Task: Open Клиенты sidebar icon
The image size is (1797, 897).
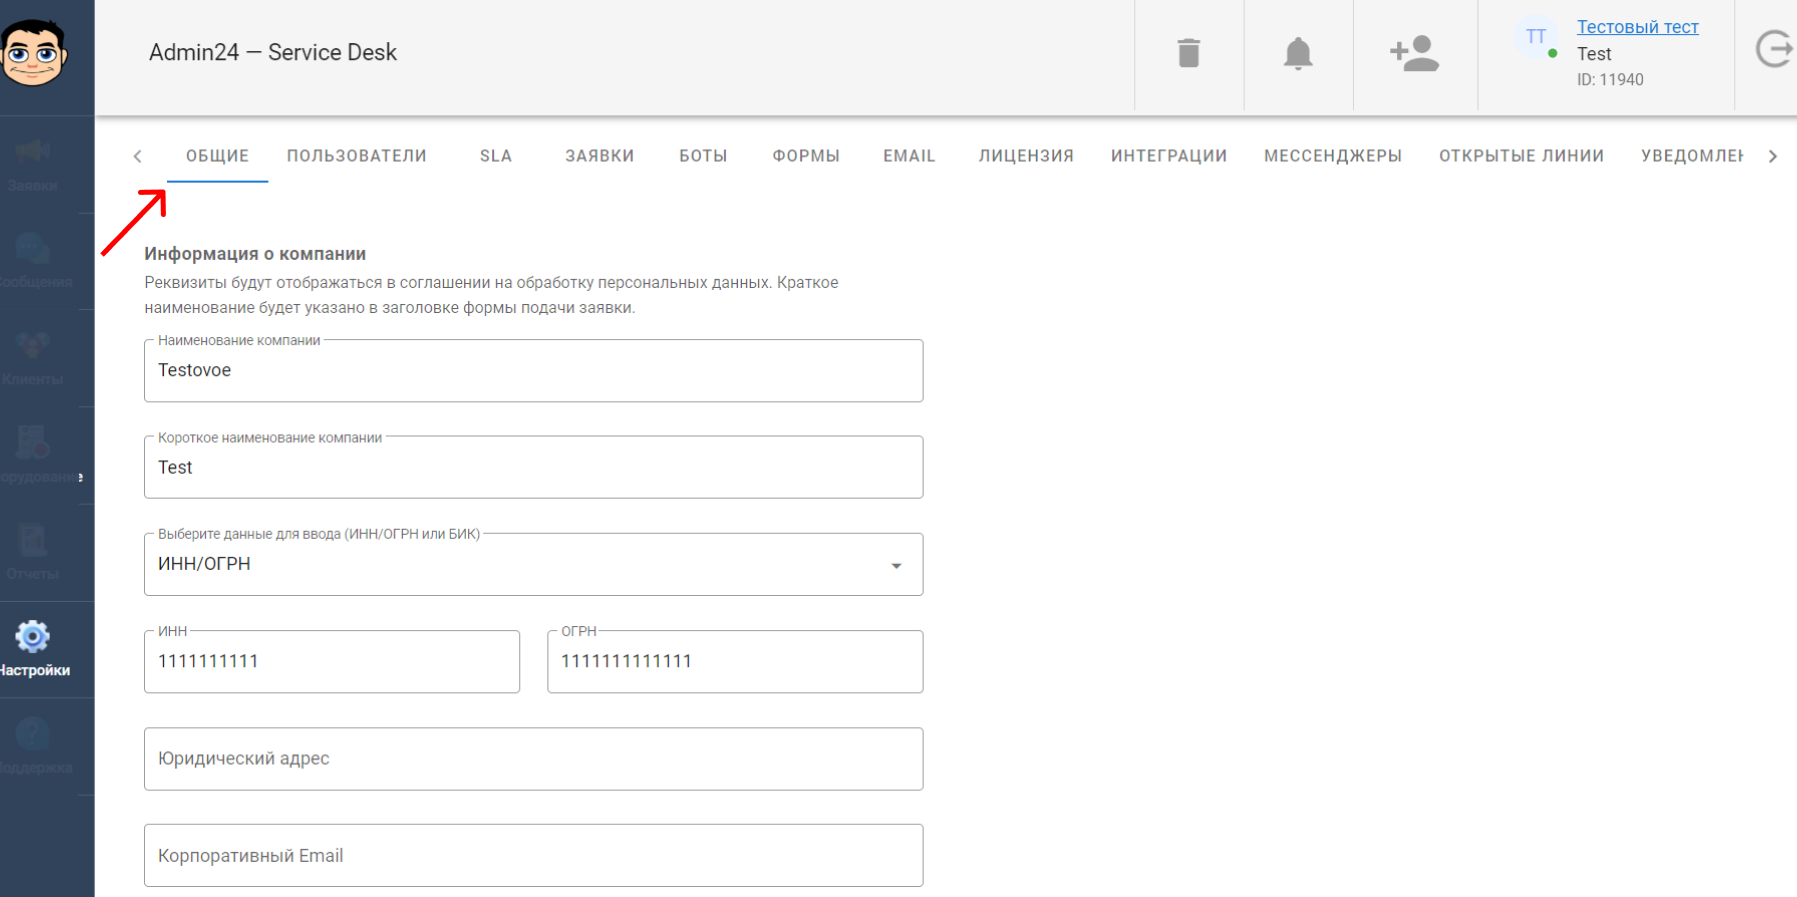Action: (33, 346)
